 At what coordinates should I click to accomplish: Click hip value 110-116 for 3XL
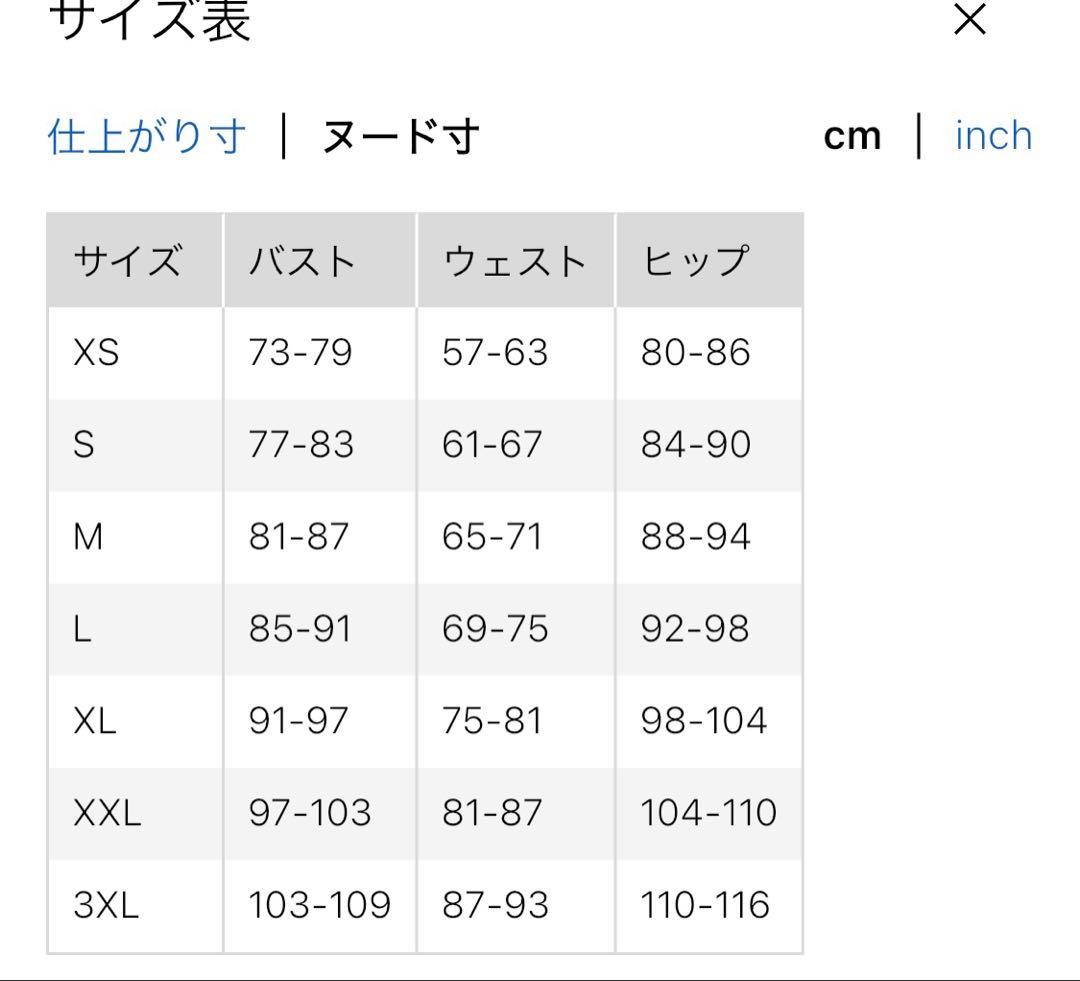[x=705, y=905]
